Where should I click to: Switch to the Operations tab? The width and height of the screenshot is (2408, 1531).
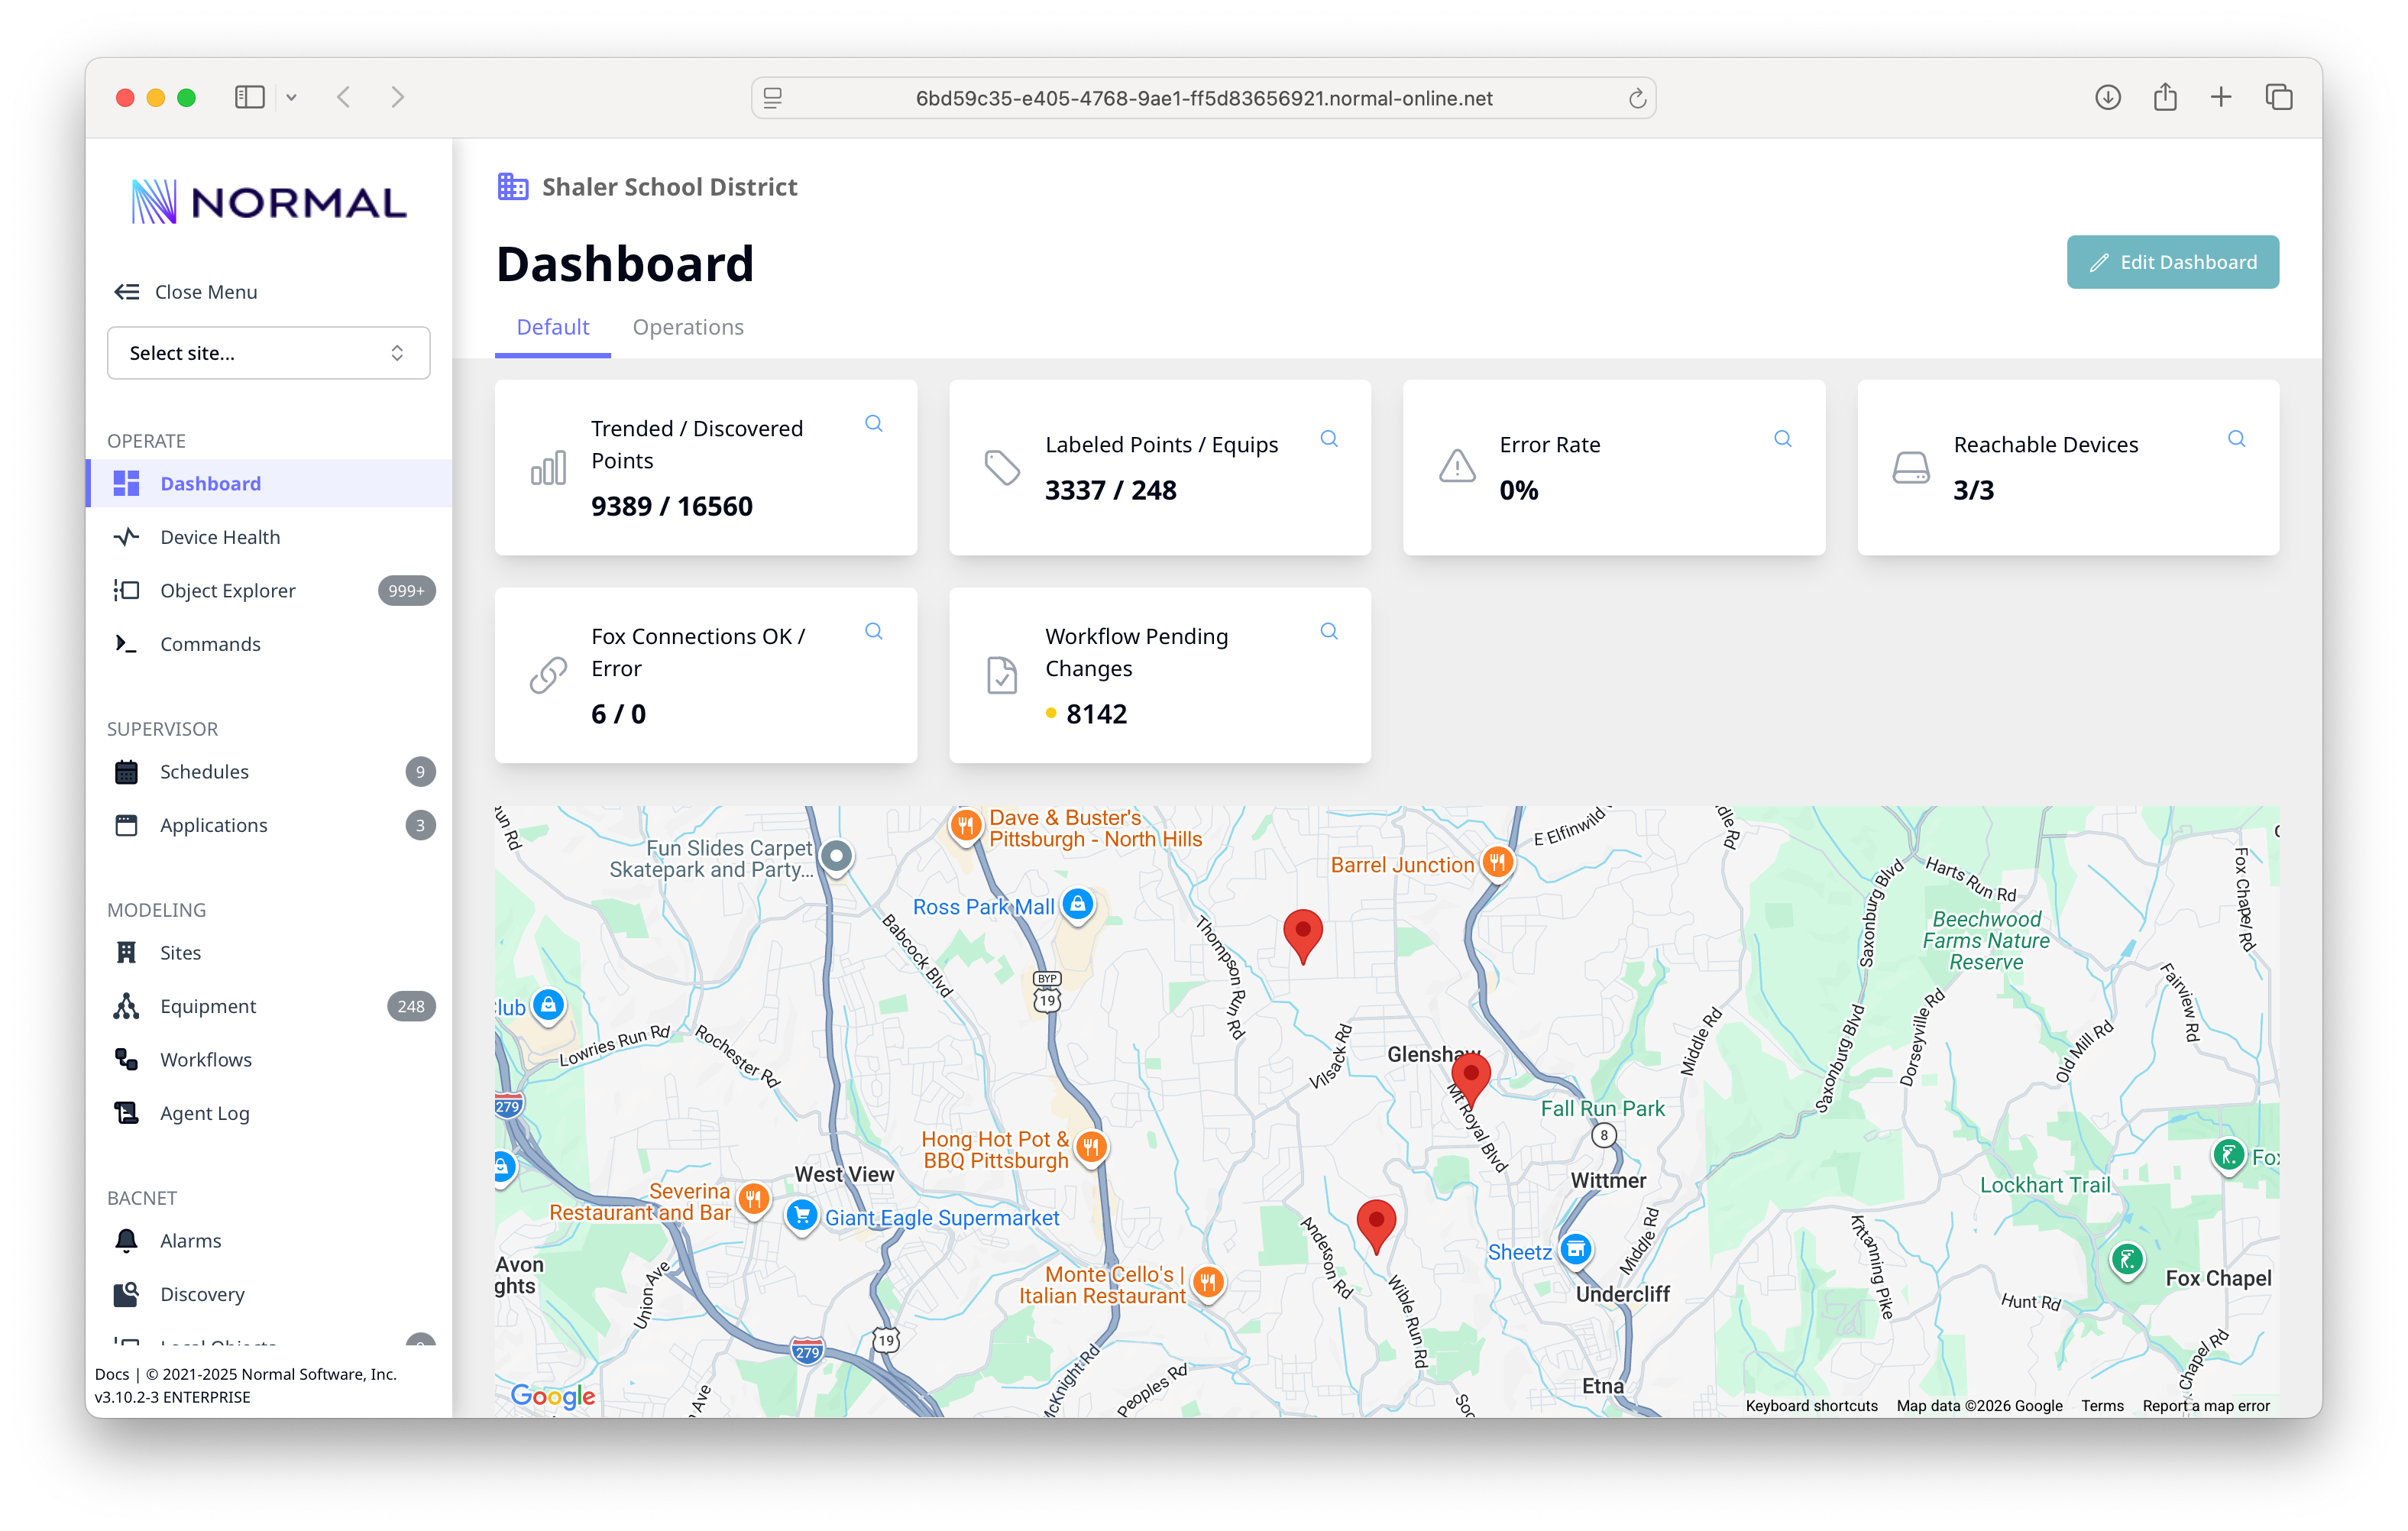pyautogui.click(x=688, y=327)
